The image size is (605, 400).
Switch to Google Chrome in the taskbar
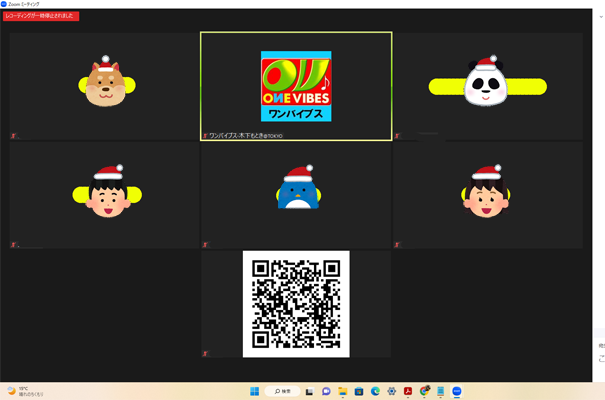click(x=424, y=391)
